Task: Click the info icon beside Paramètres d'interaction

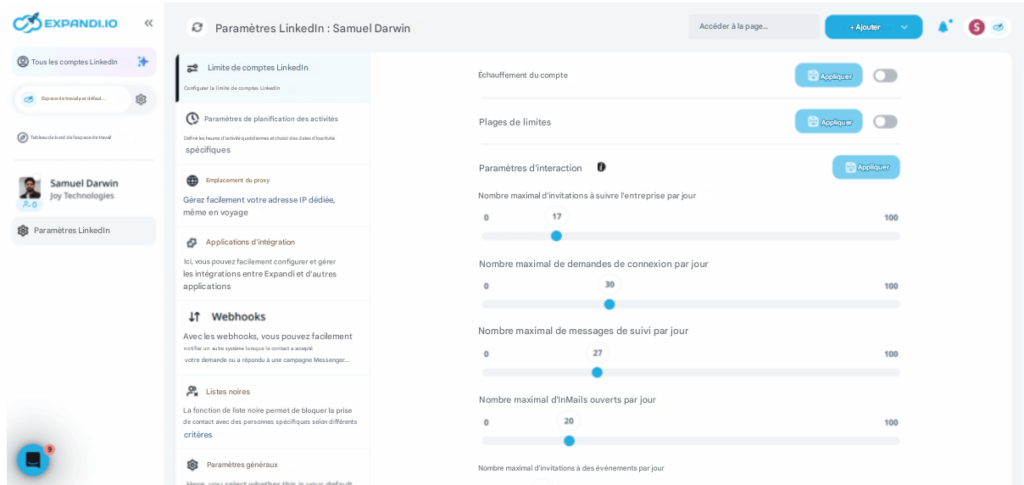Action: coord(601,167)
